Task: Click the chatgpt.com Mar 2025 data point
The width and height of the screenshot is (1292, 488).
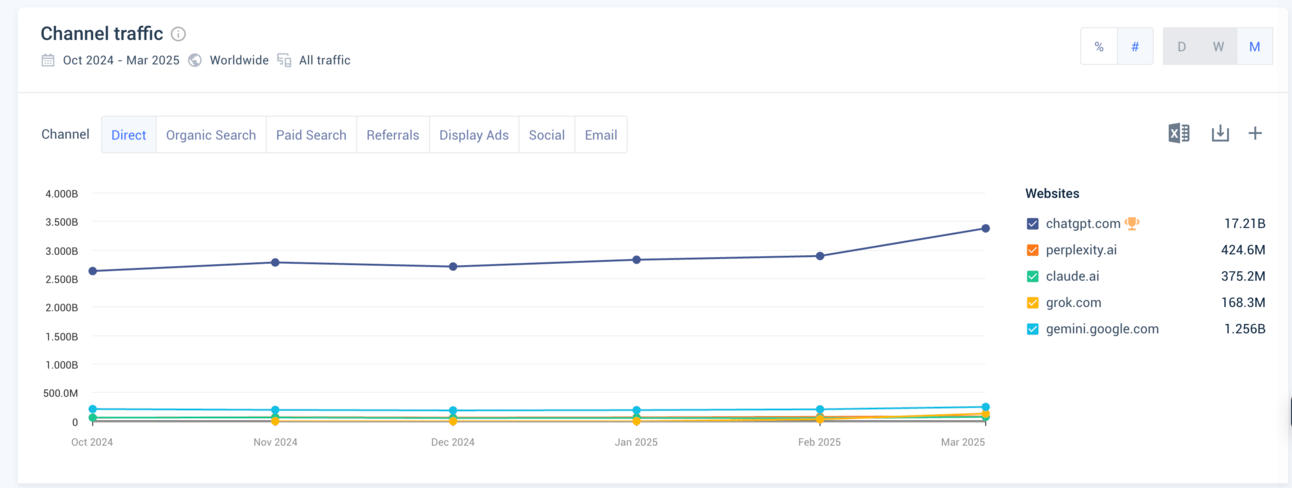Action: [986, 229]
